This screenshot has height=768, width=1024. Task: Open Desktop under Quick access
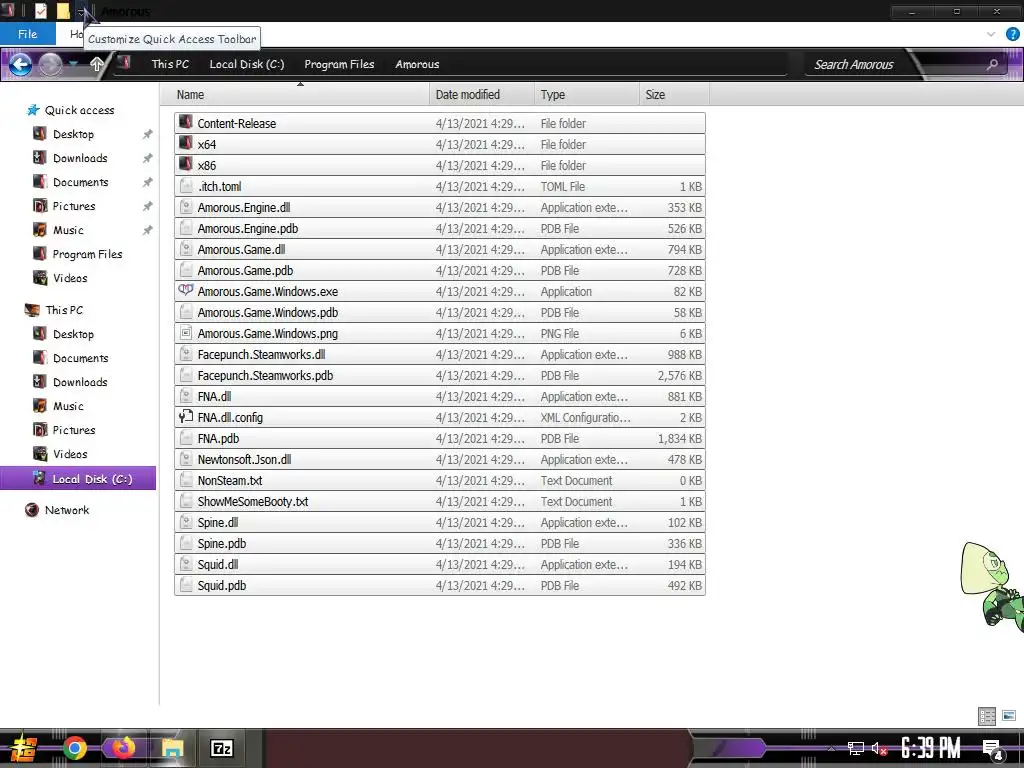[x=73, y=134]
